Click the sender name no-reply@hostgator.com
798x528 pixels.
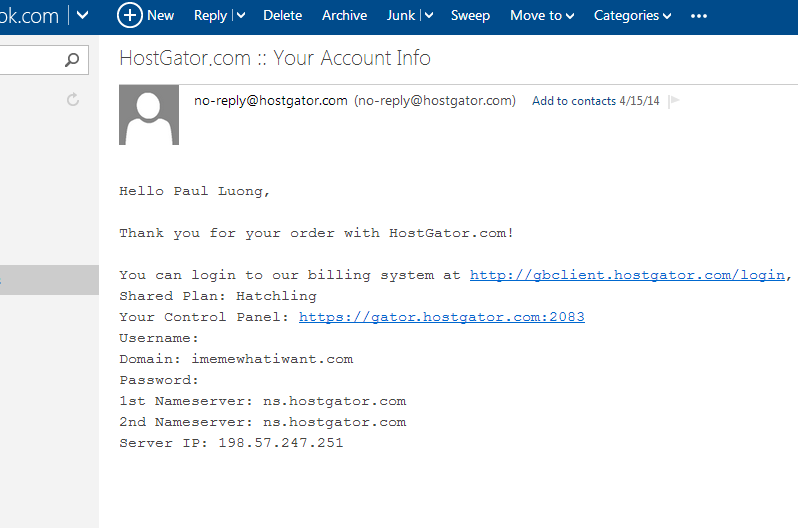click(x=271, y=101)
